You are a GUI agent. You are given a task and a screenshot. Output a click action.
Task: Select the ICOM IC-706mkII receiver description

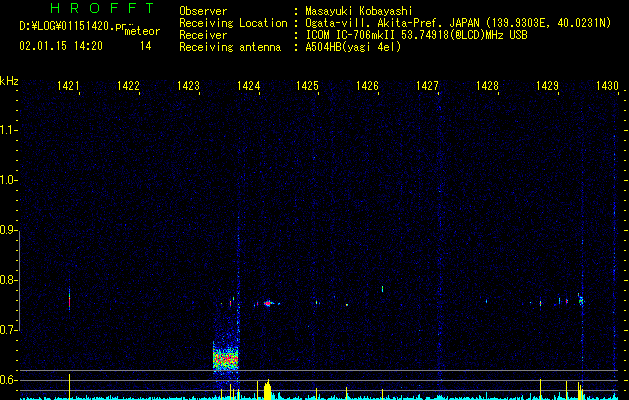pyautogui.click(x=416, y=35)
